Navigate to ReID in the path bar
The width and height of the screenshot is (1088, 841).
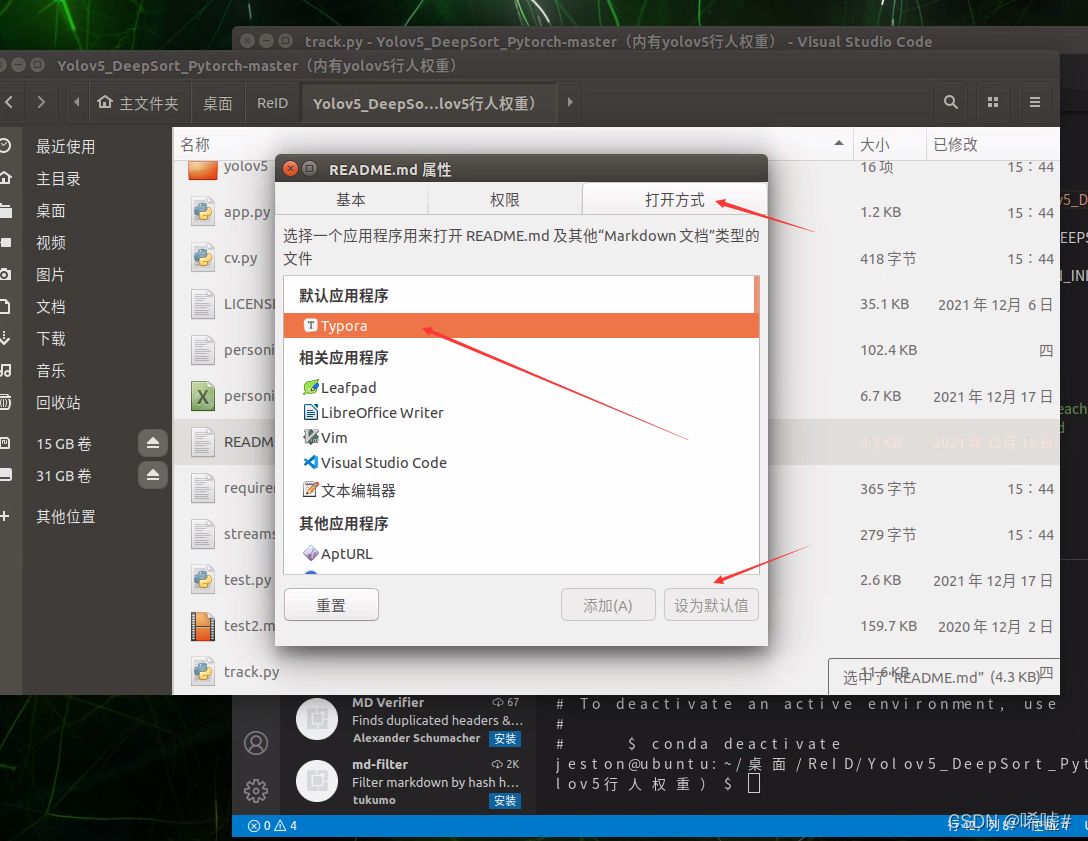click(x=272, y=103)
